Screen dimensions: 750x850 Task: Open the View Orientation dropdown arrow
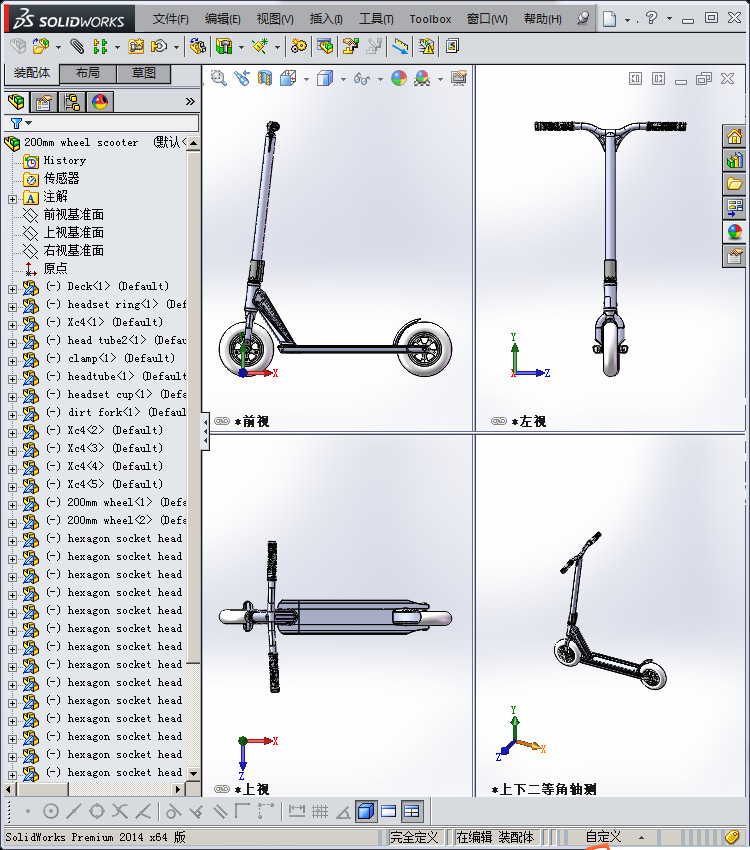306,79
